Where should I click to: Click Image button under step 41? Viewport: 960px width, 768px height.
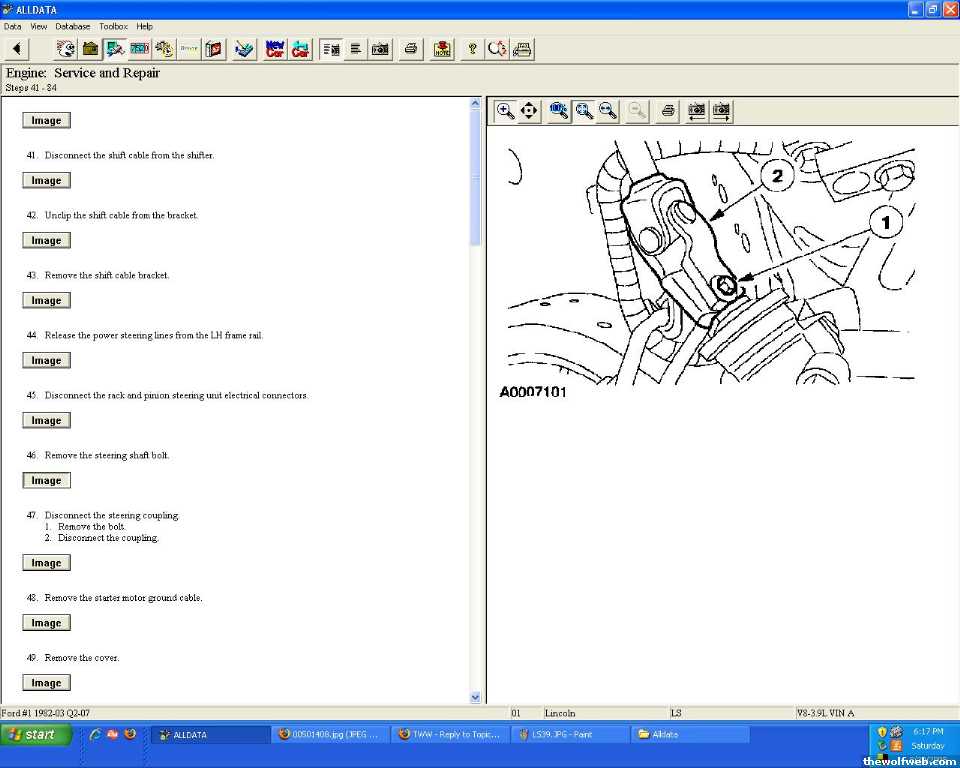(x=46, y=181)
